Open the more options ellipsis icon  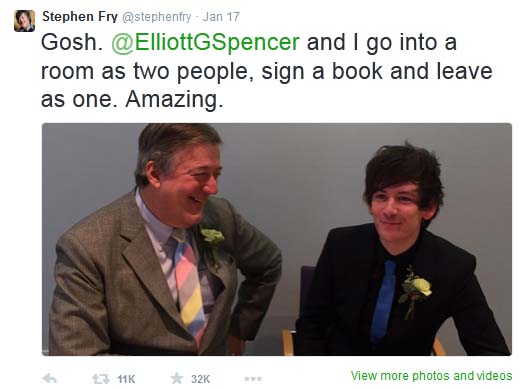tap(253, 379)
